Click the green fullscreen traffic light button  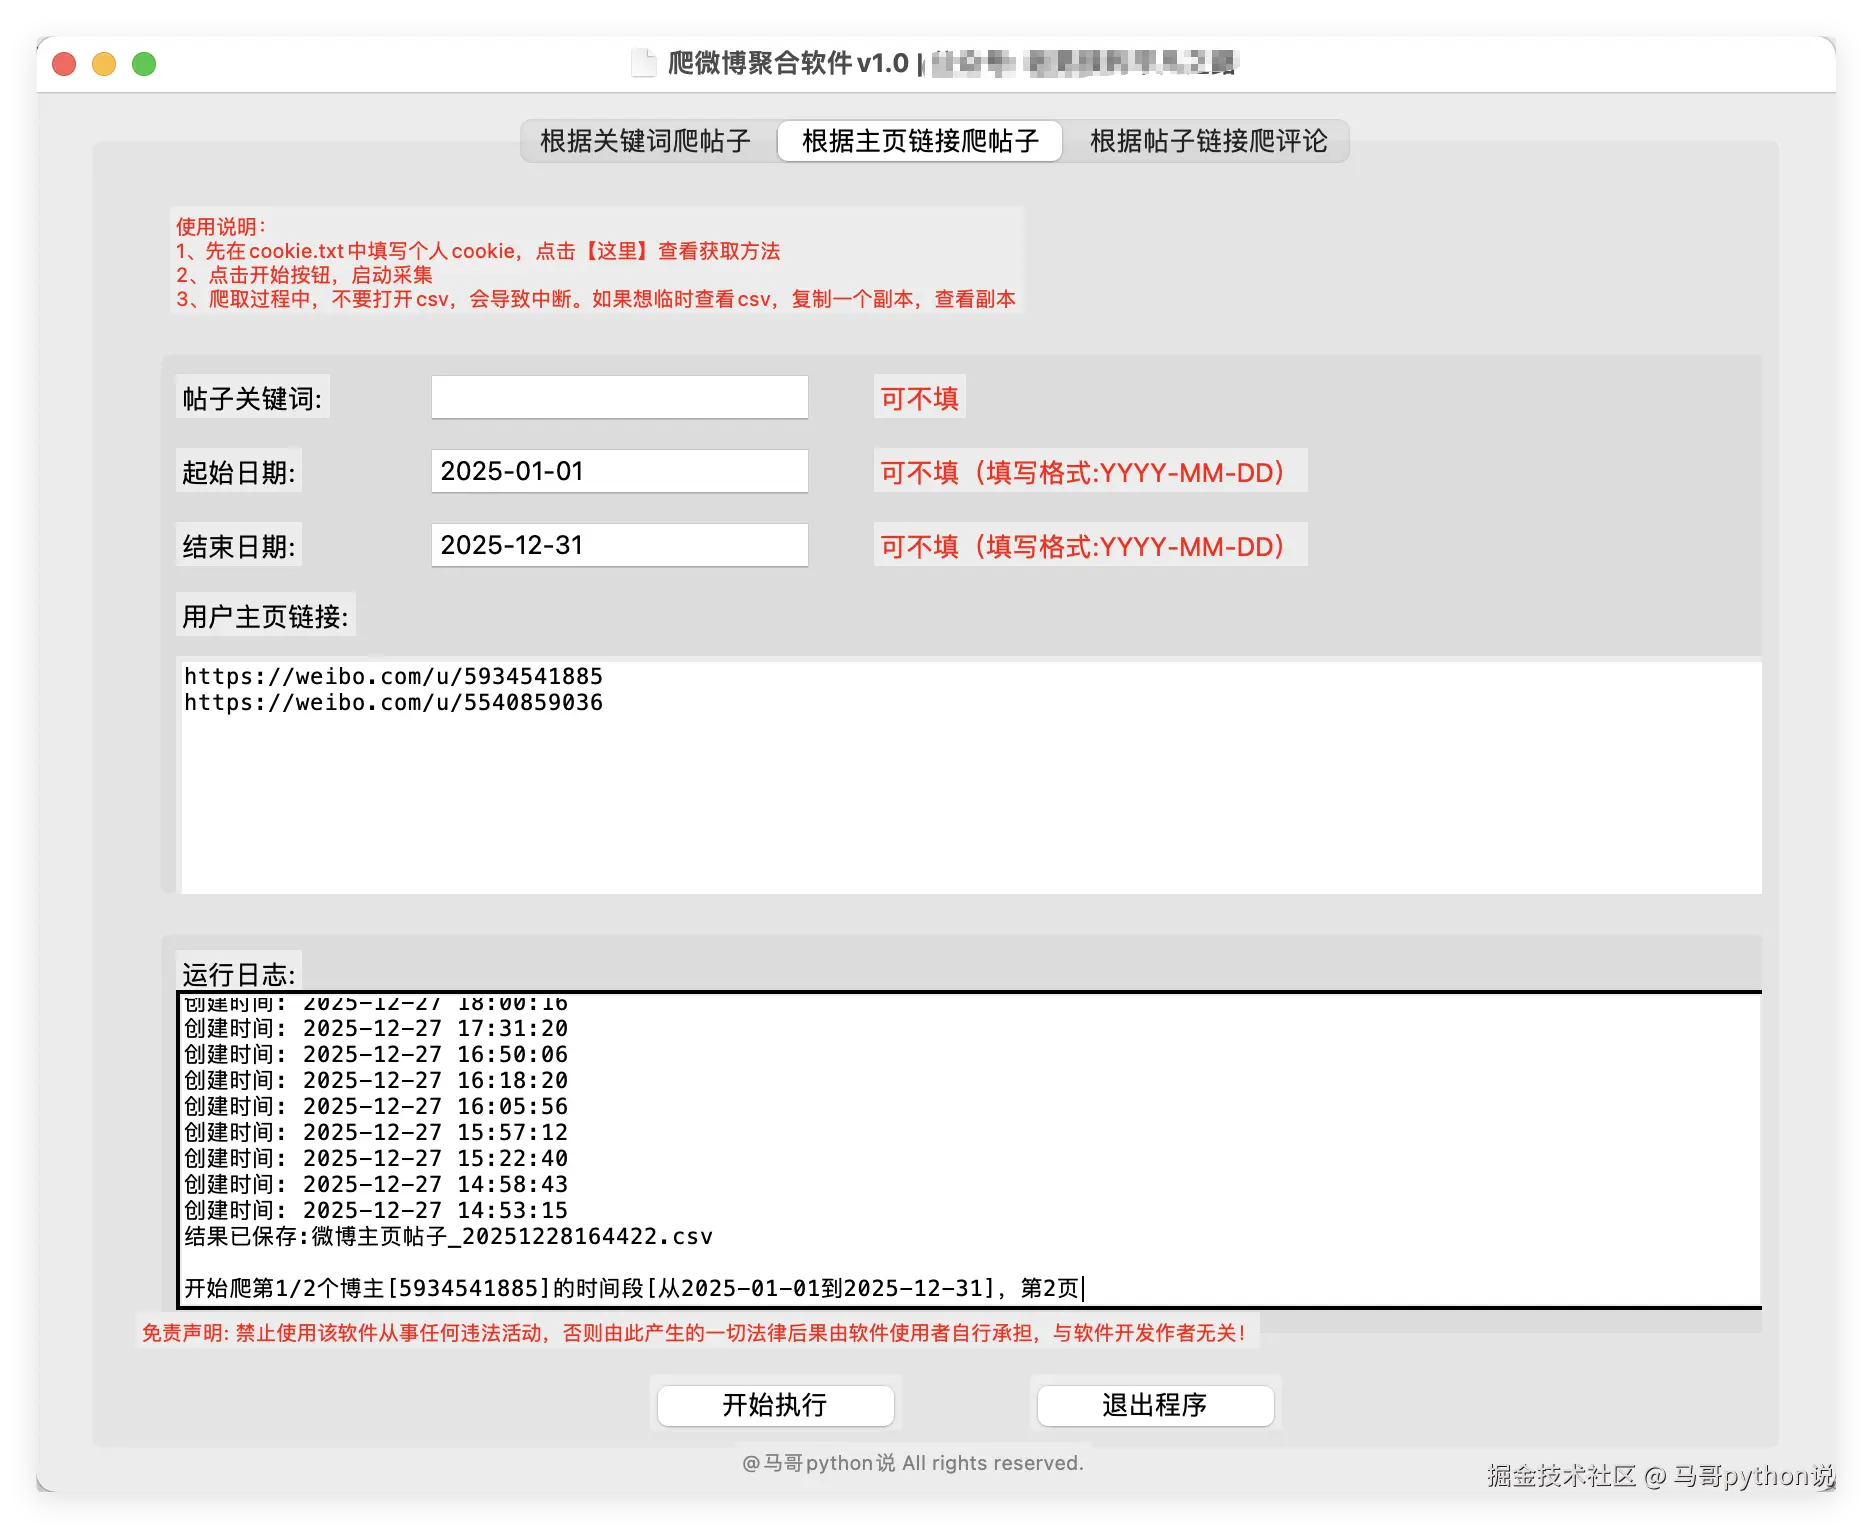click(144, 63)
